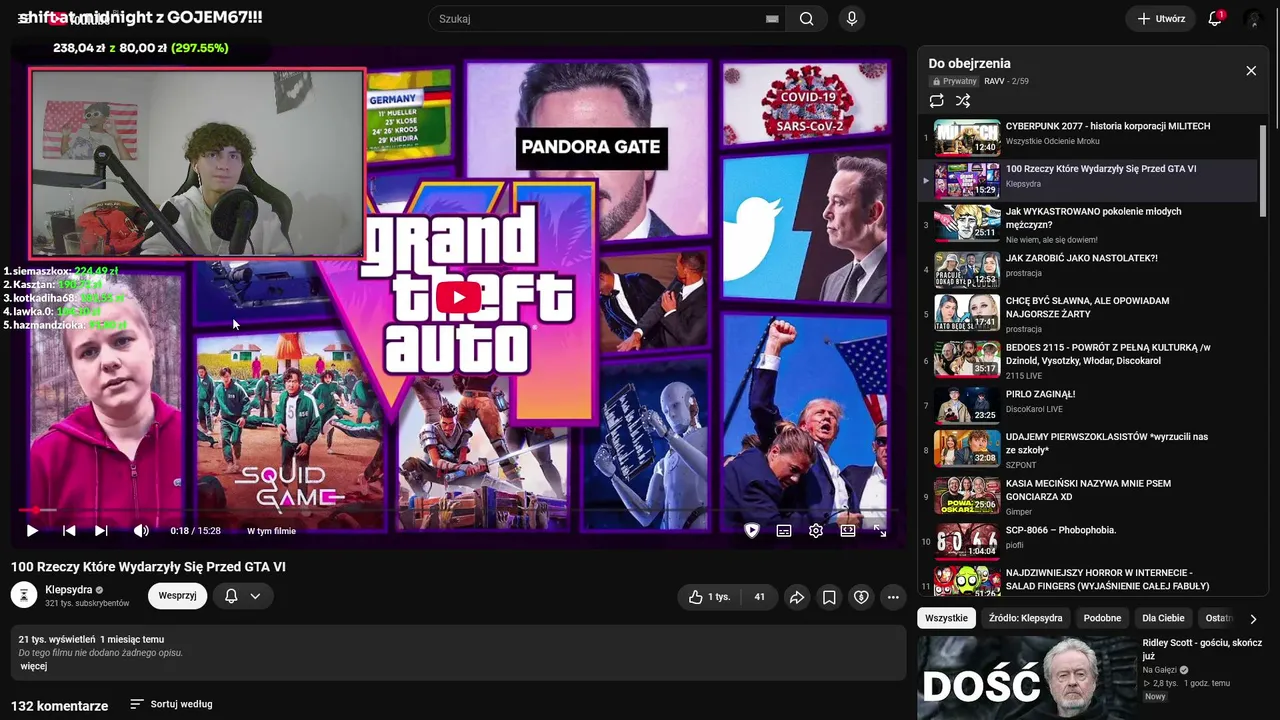The height and width of the screenshot is (720, 1280).
Task: Open the Klepsydra channel name link
Action: [68, 590]
